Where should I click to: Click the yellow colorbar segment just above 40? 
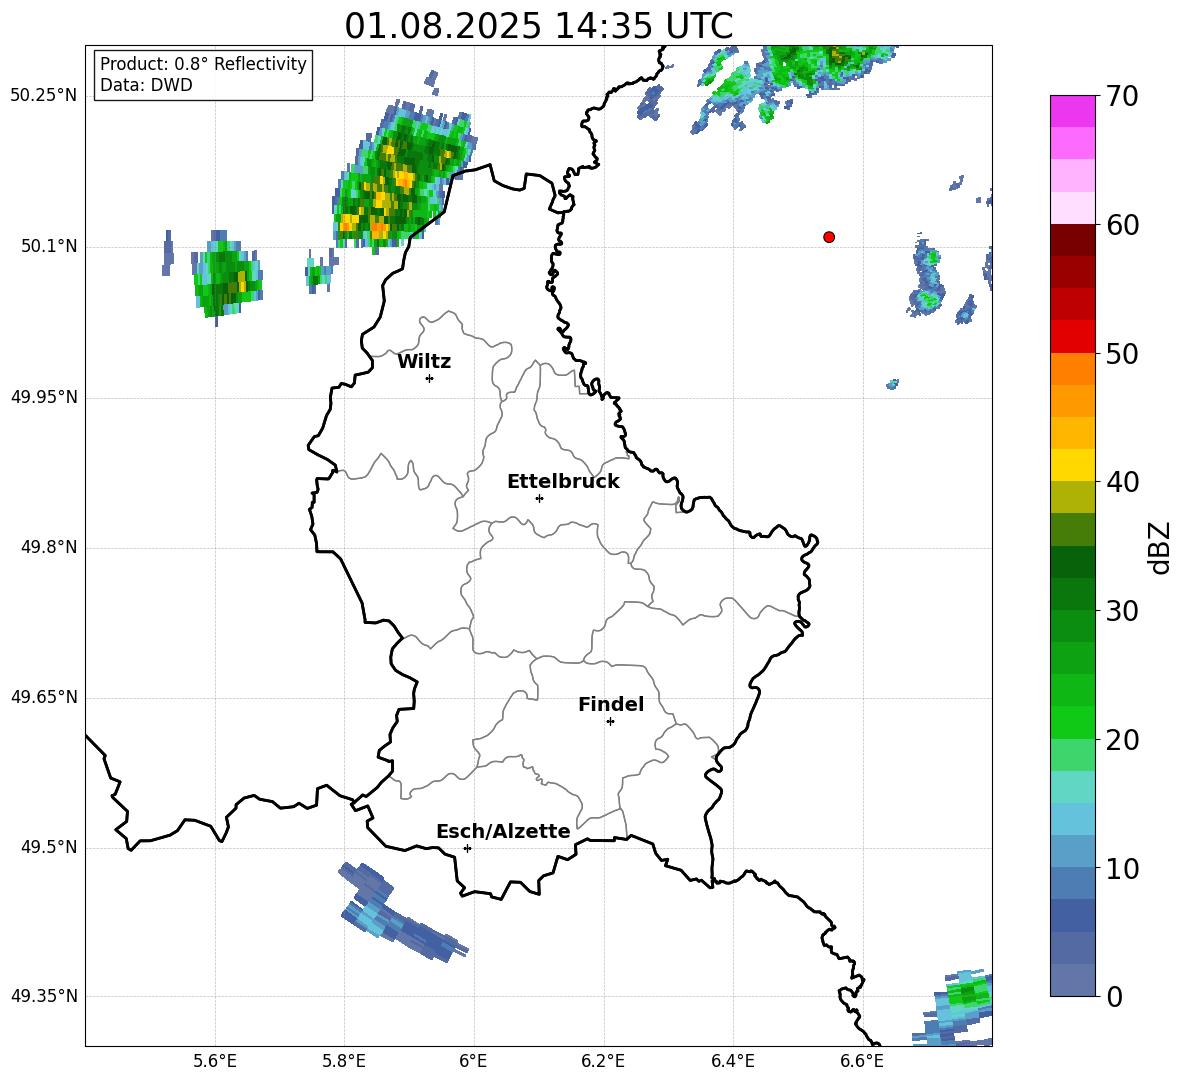point(1072,465)
